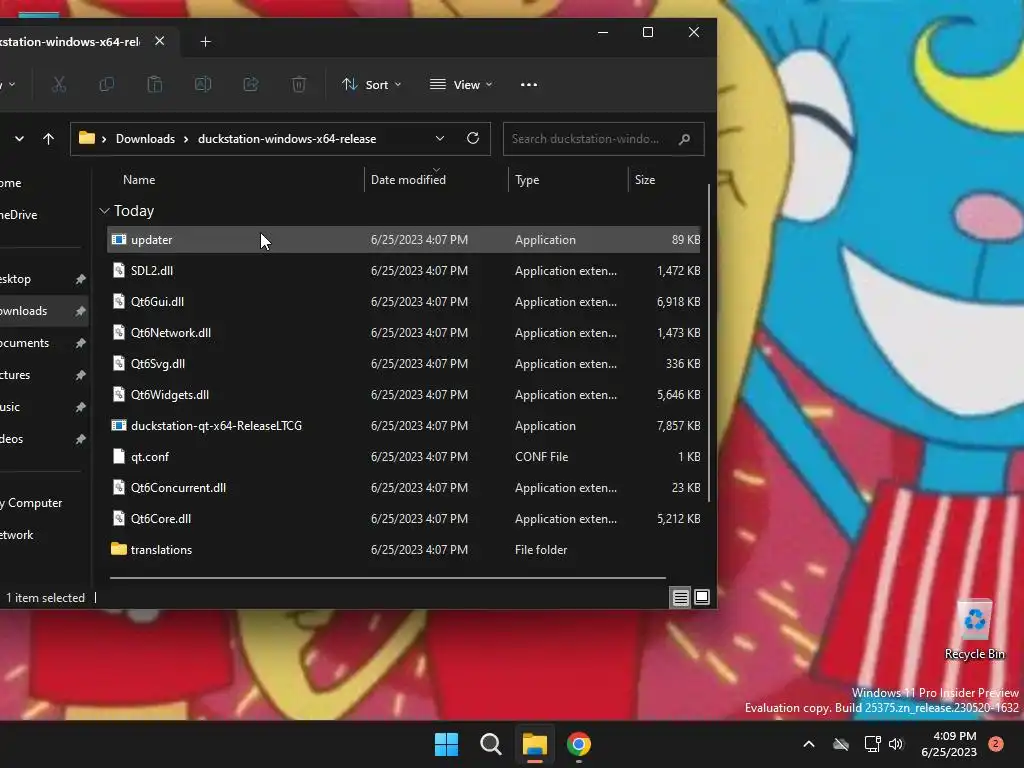Click the Copy icon in toolbar
1024x768 pixels.
(106, 85)
